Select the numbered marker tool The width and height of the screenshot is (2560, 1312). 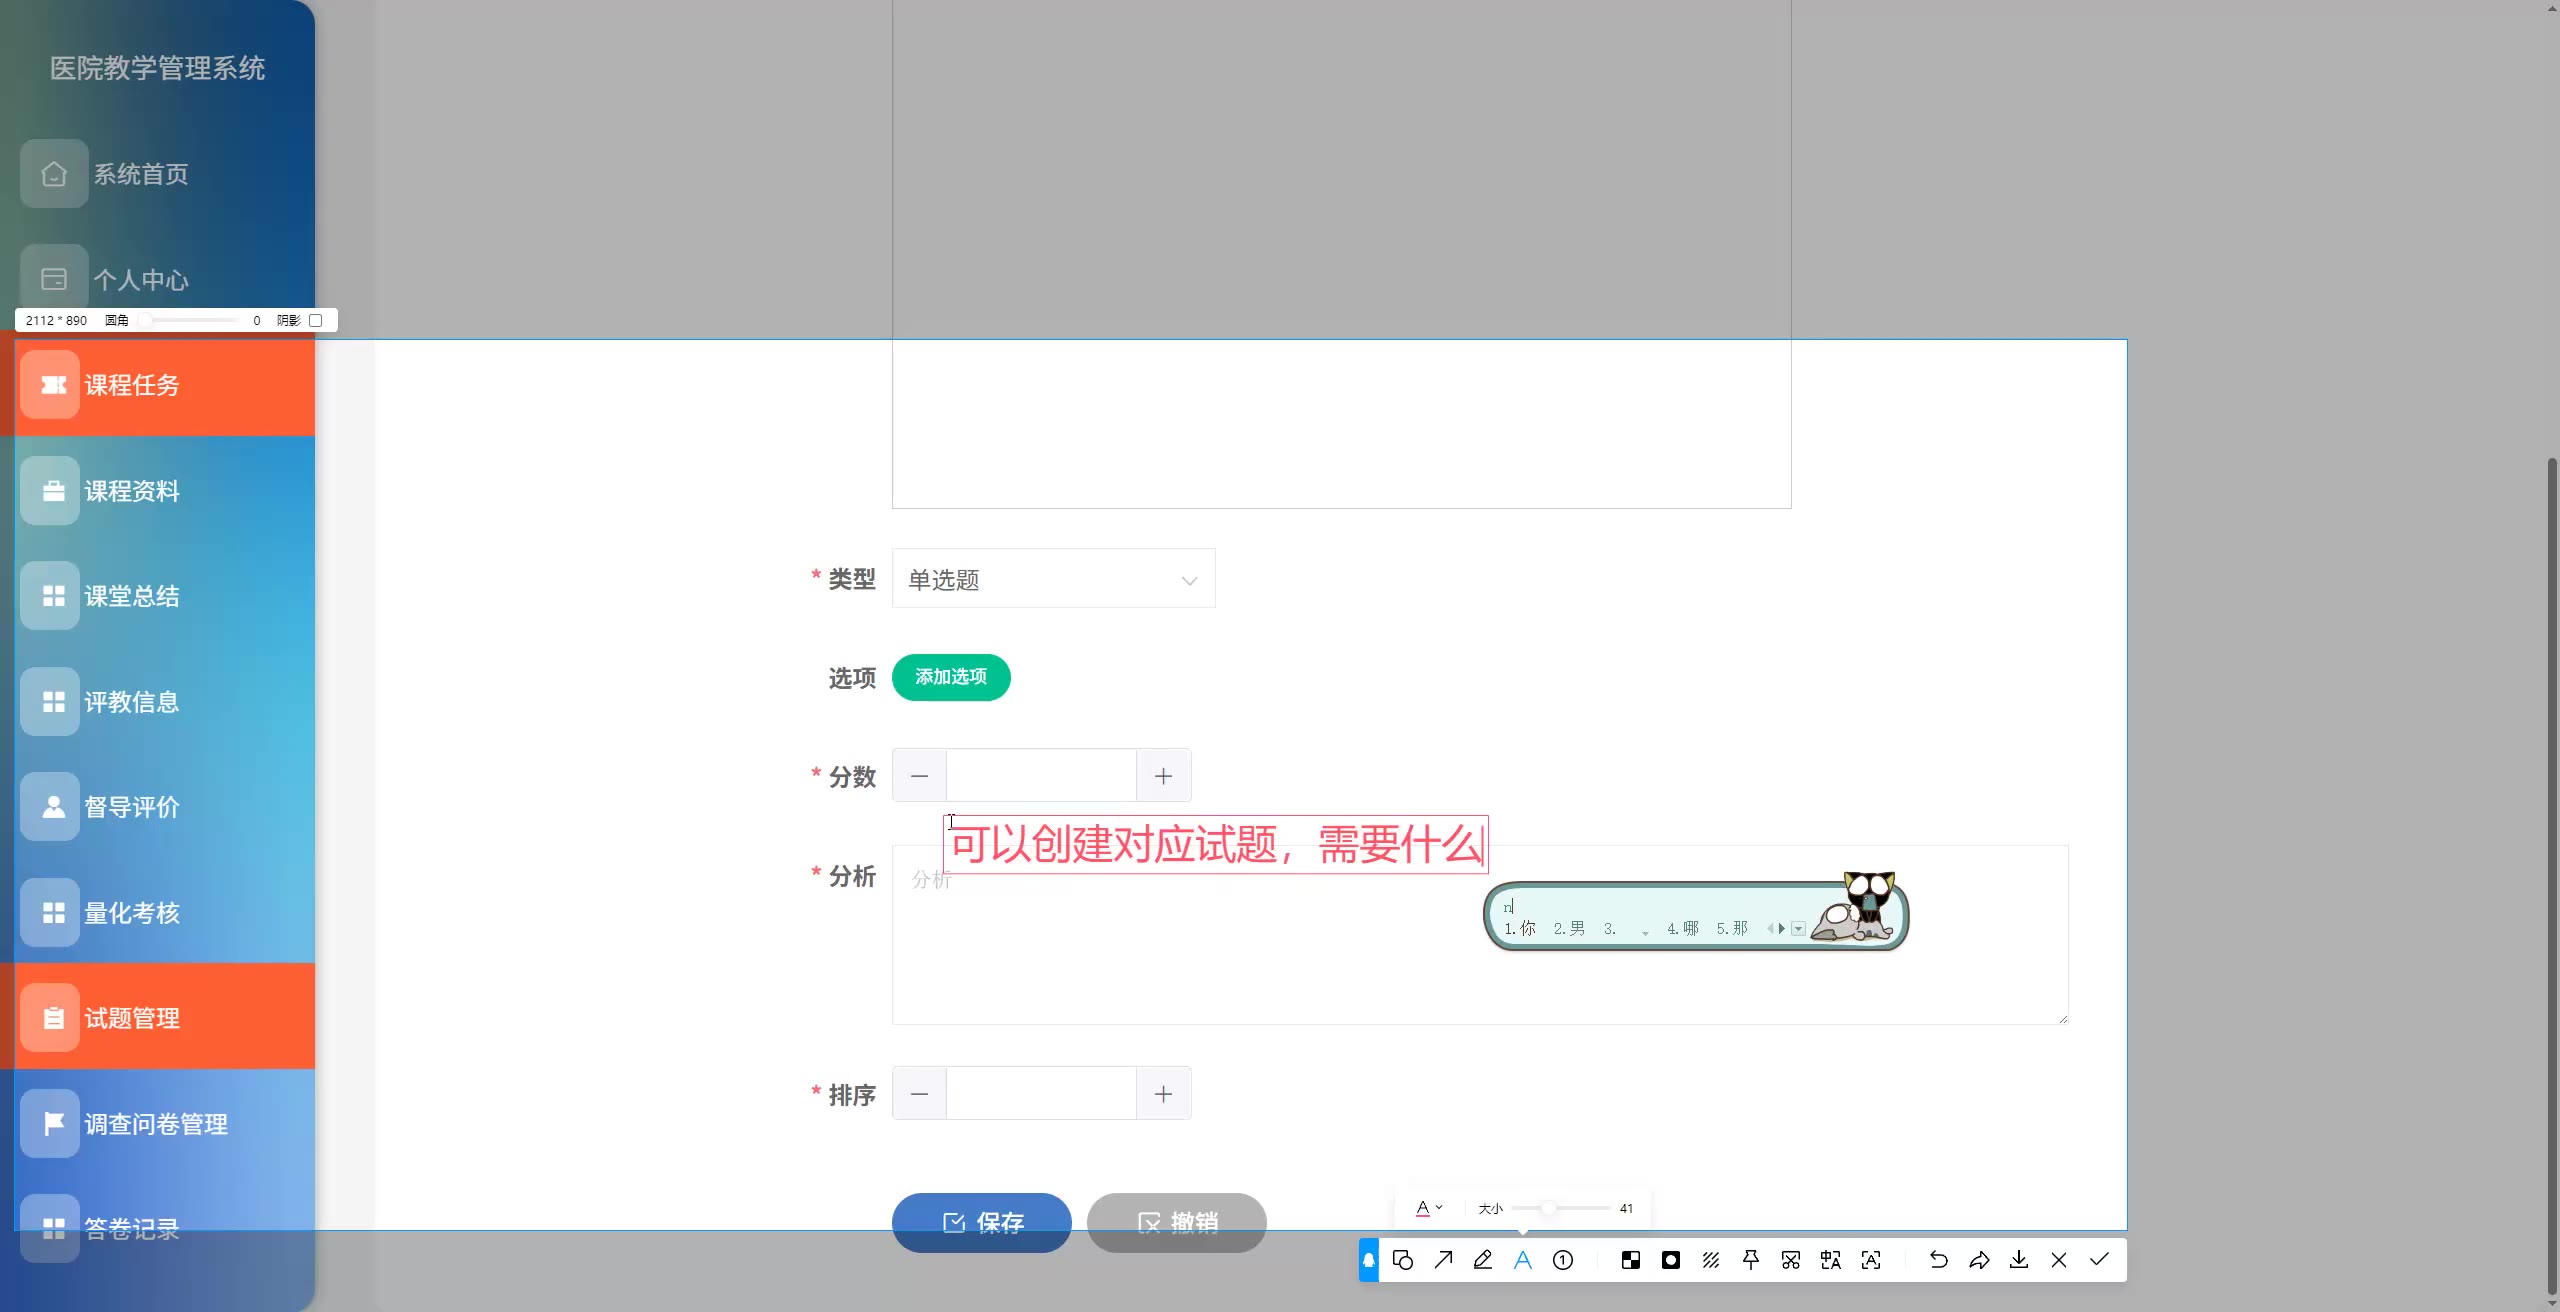[1563, 1260]
